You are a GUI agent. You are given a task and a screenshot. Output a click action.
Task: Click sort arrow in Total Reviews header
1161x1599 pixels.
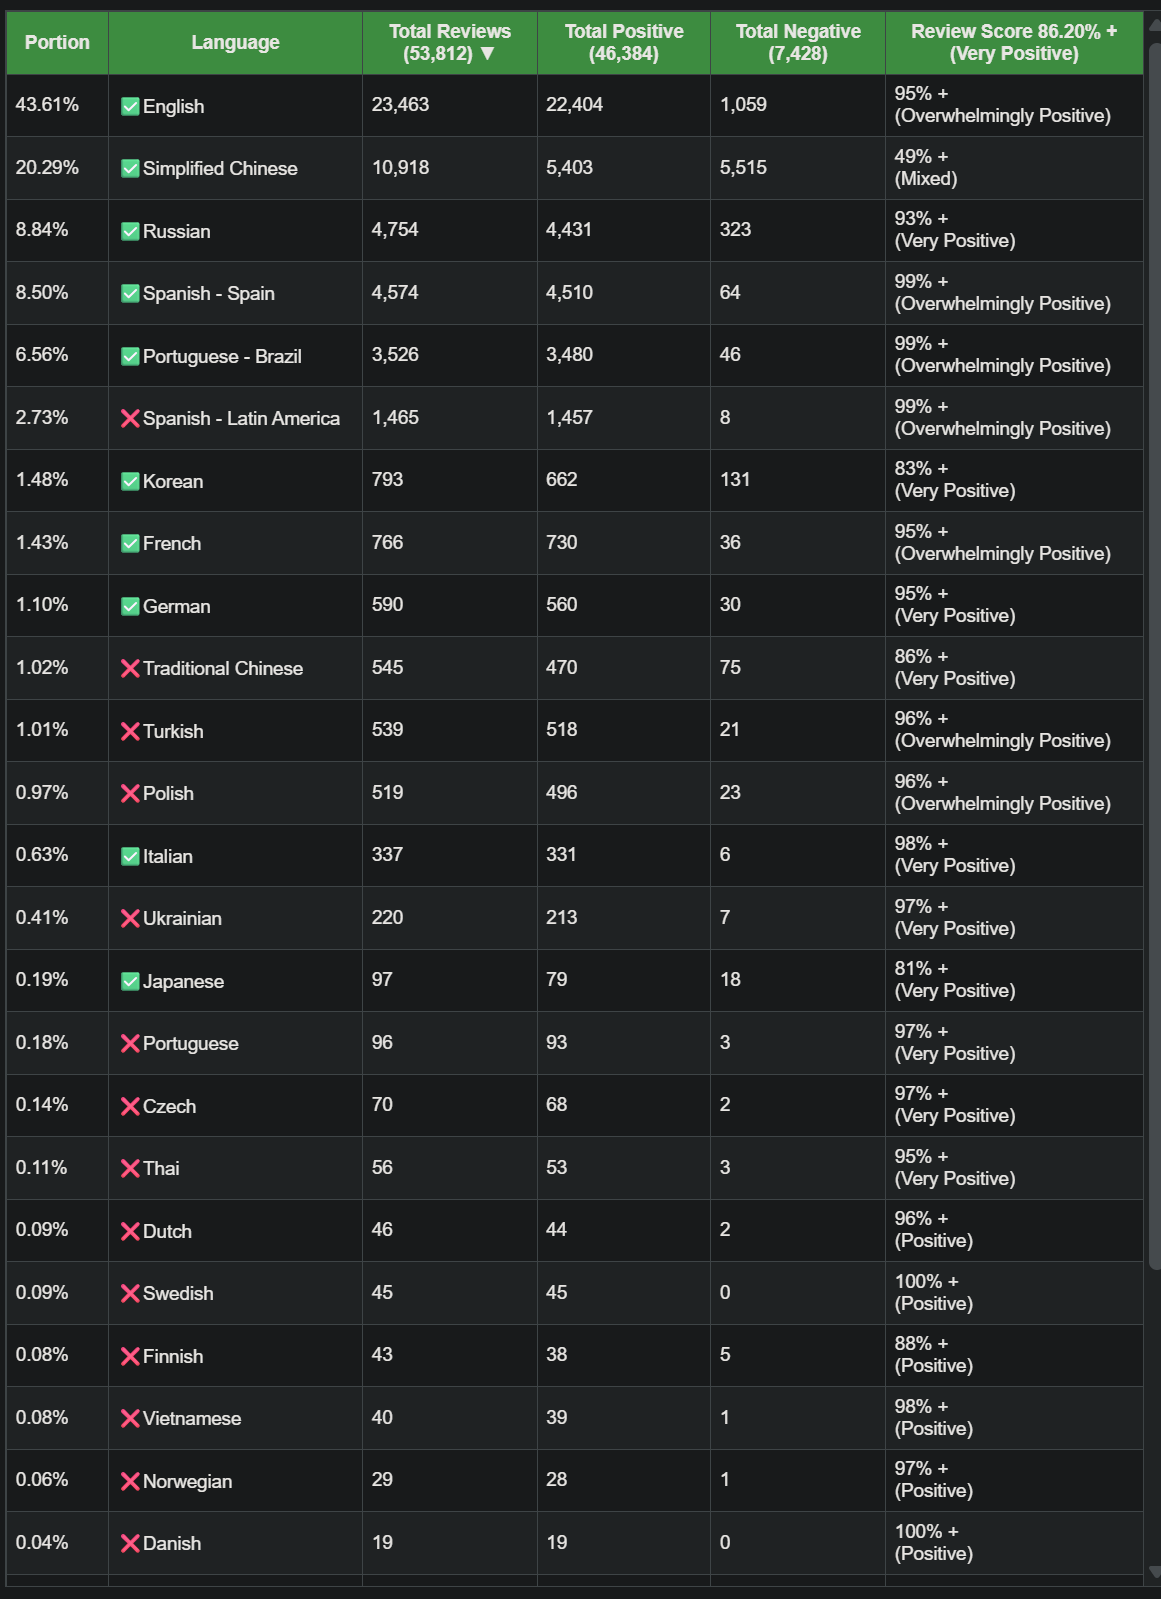488,54
